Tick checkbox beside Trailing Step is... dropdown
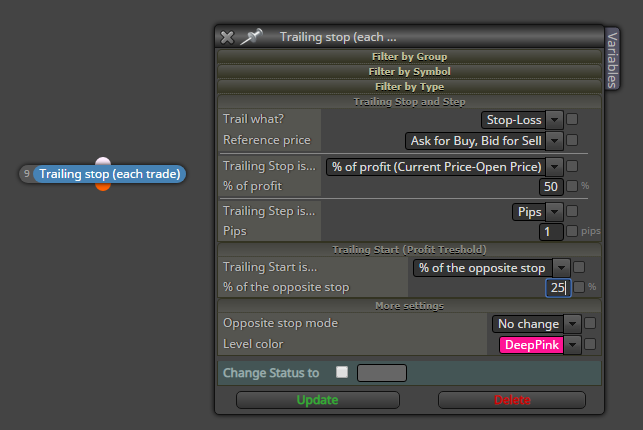This screenshot has width=643, height=430. click(x=572, y=211)
